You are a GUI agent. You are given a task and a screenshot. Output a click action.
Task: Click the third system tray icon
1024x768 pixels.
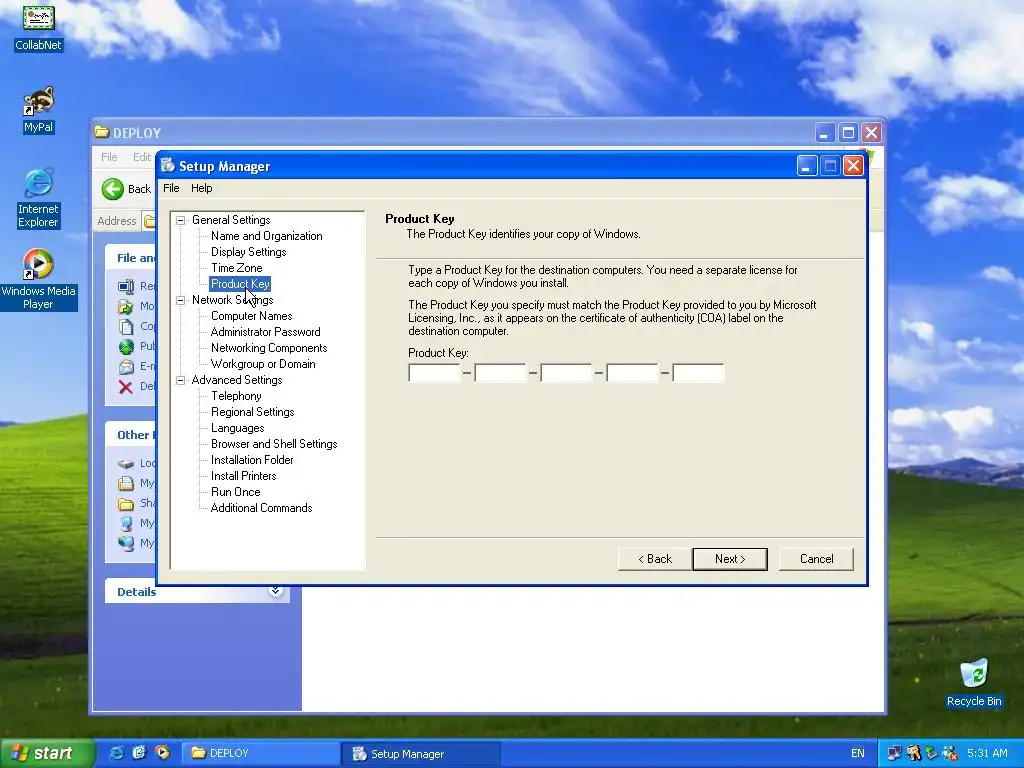(x=931, y=753)
